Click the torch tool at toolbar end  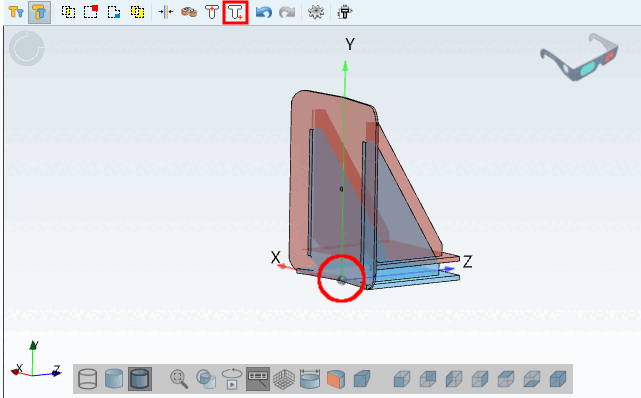344,12
